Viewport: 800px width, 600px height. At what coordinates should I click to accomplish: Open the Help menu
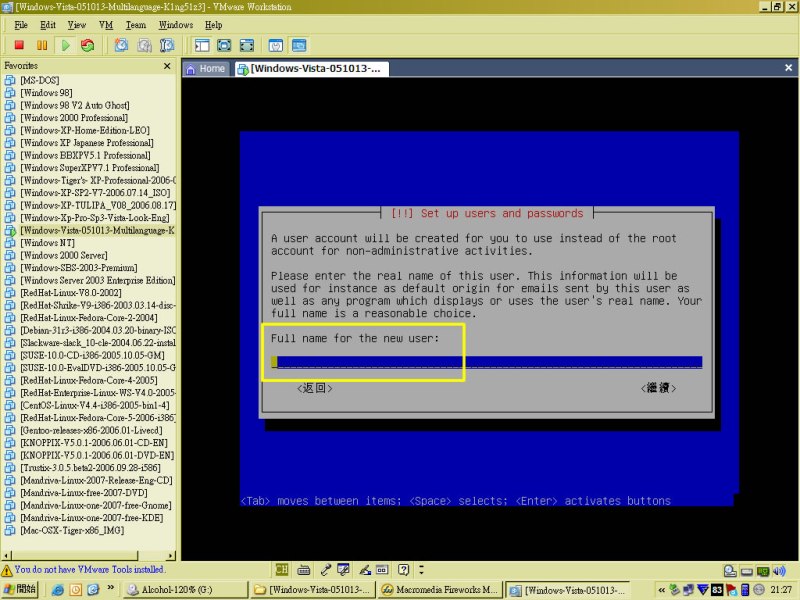click(214, 25)
